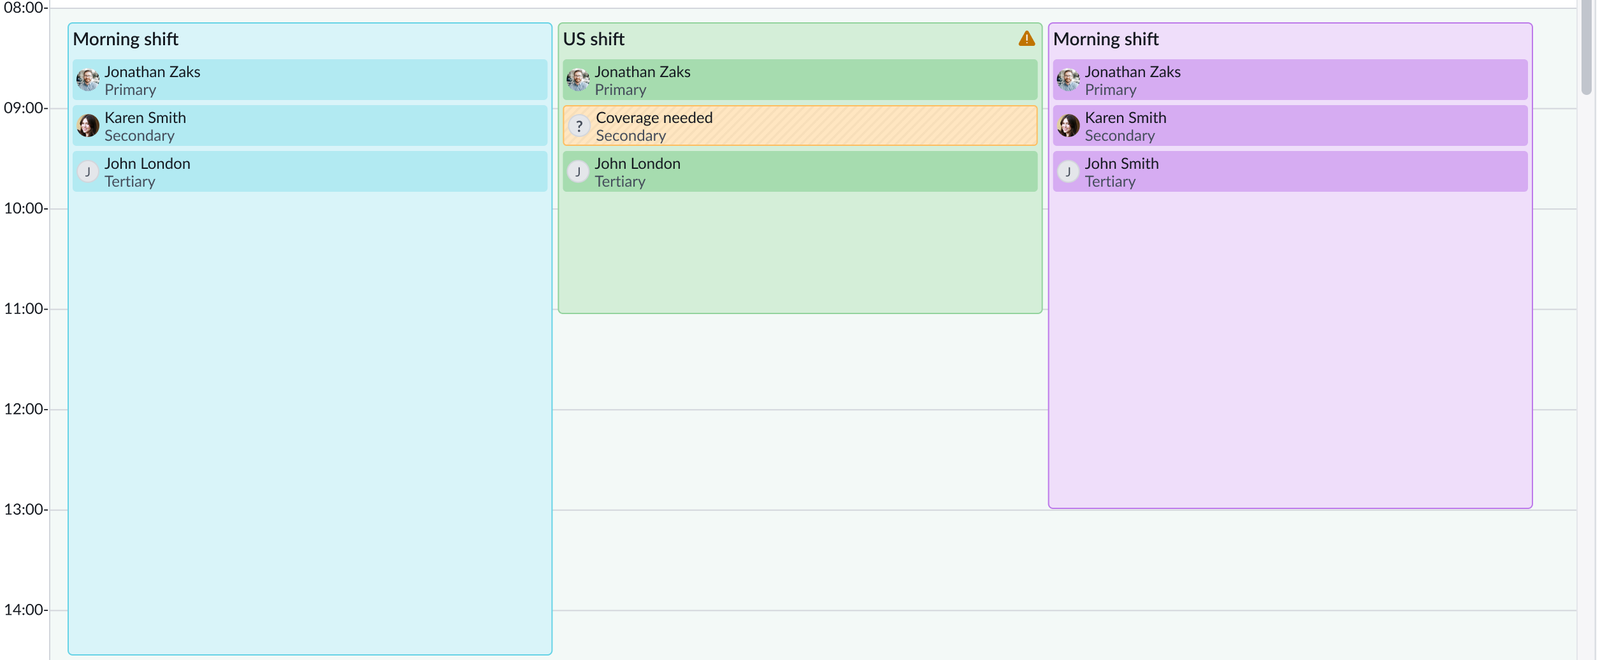Click John Smith avatar in the purple shift

tap(1068, 172)
